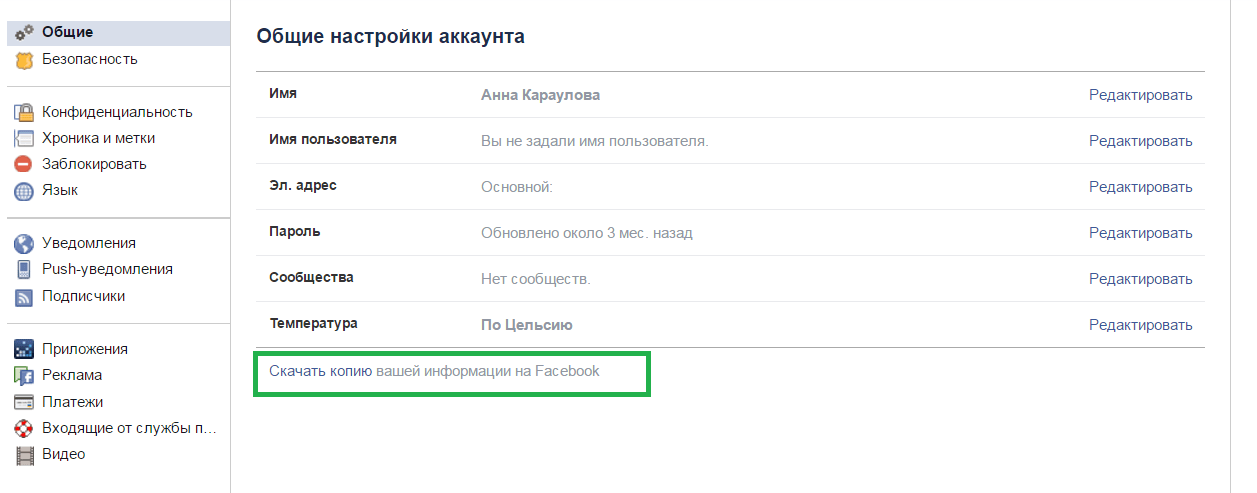Image resolution: width=1257 pixels, height=493 pixels.
Task: Open Хроника и метки settings
Action: click(98, 138)
